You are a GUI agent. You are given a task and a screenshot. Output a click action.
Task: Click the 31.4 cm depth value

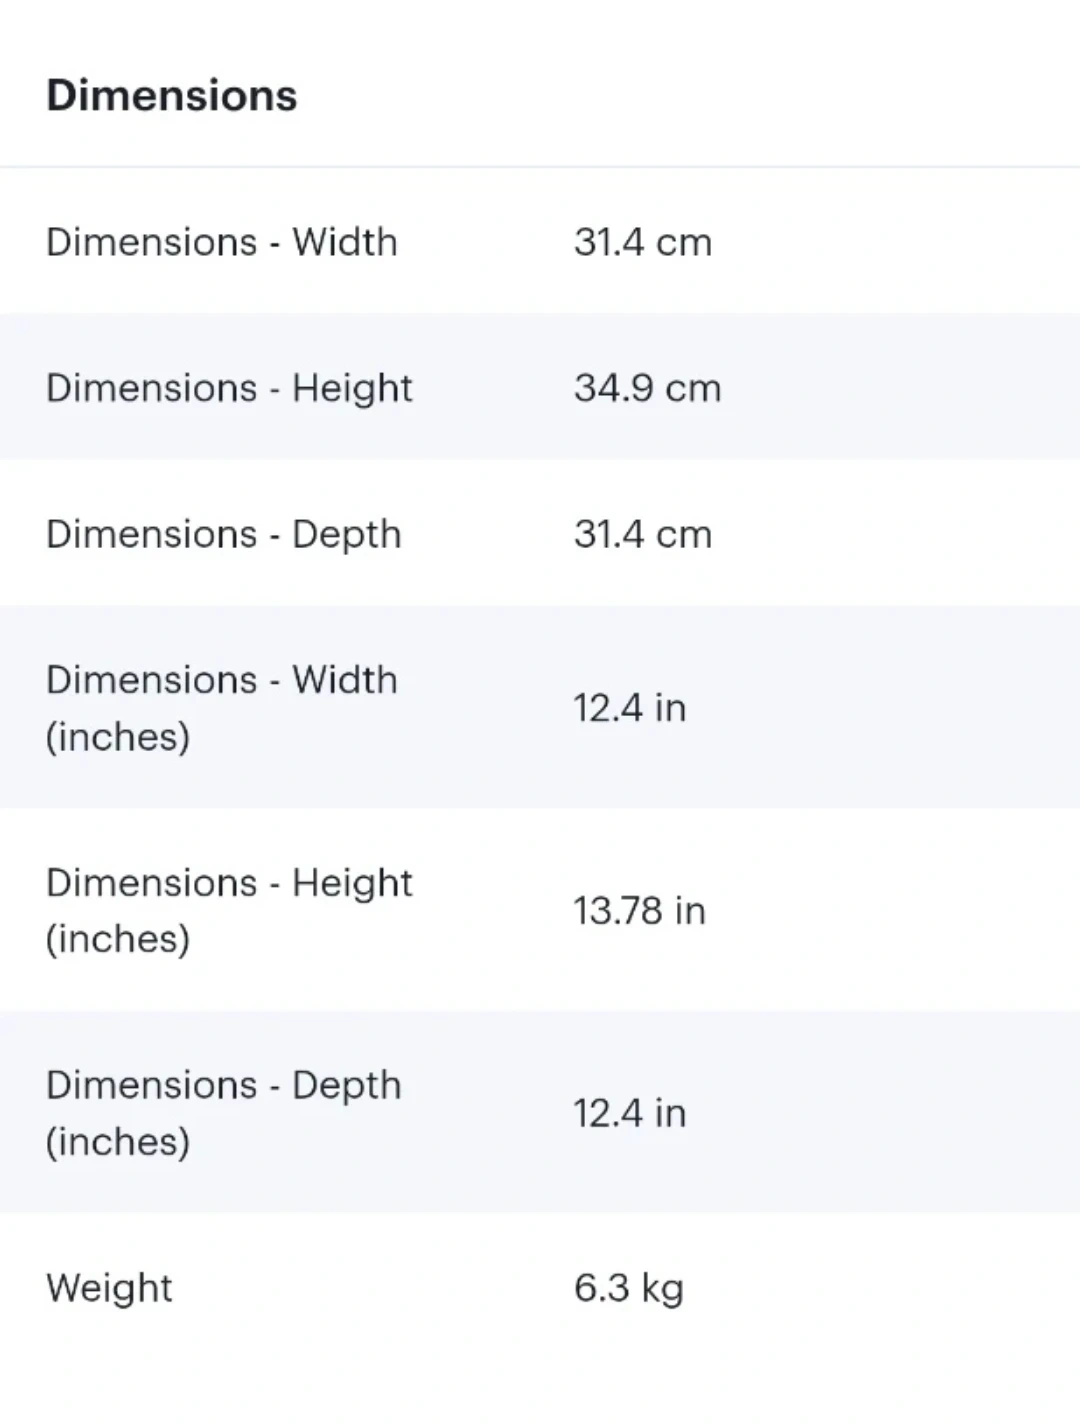point(642,534)
